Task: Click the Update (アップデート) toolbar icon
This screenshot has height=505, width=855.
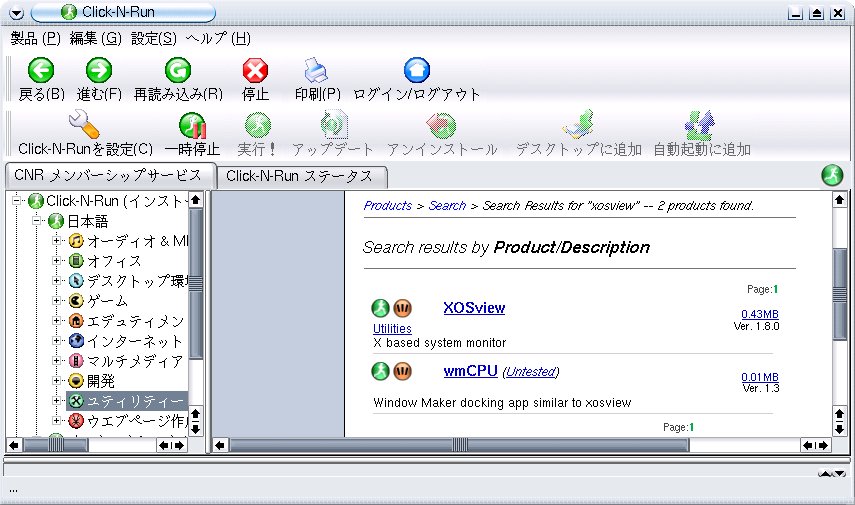Action: [x=333, y=124]
